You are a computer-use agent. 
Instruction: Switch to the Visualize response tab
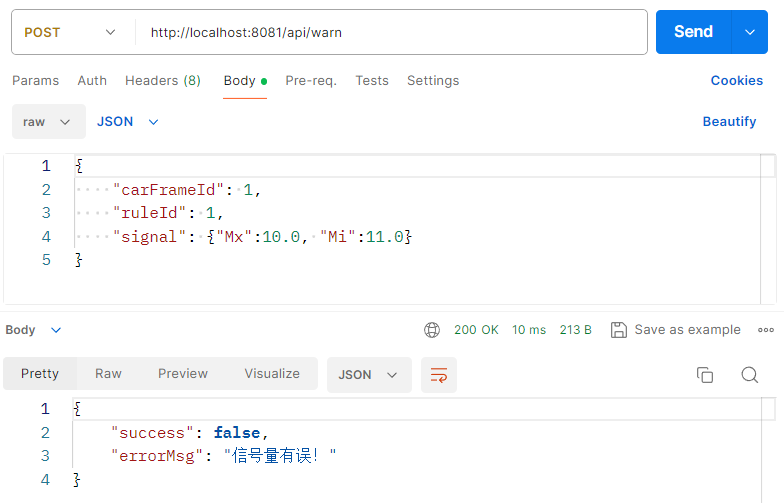pos(272,374)
